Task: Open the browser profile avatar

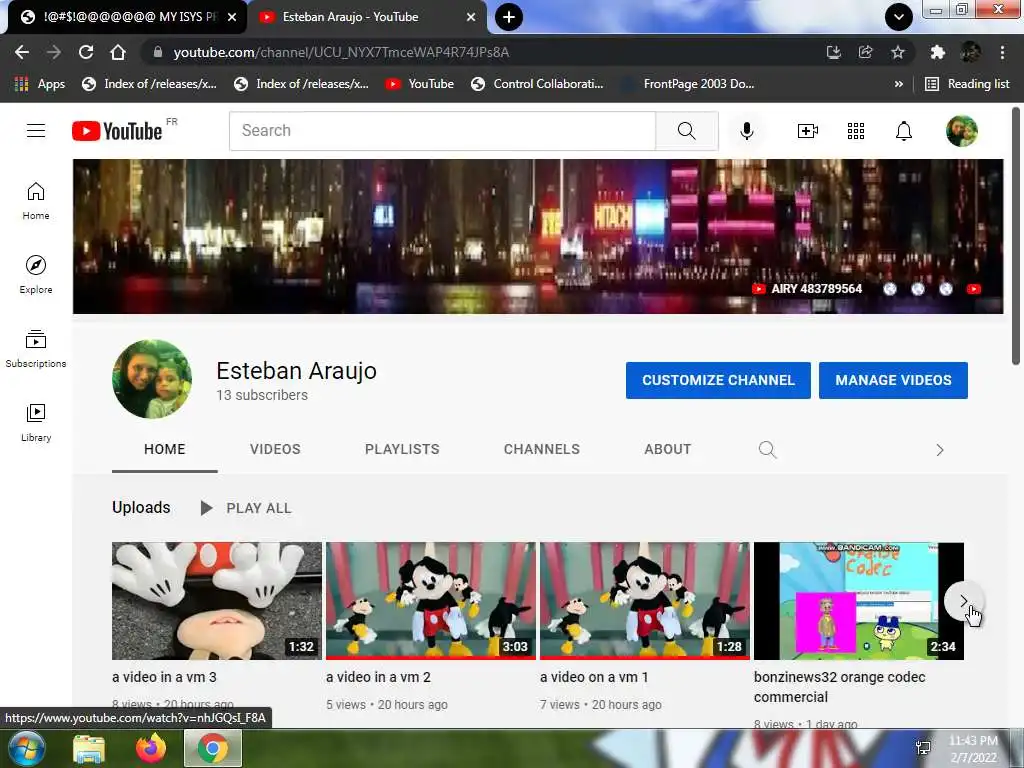Action: click(x=970, y=52)
